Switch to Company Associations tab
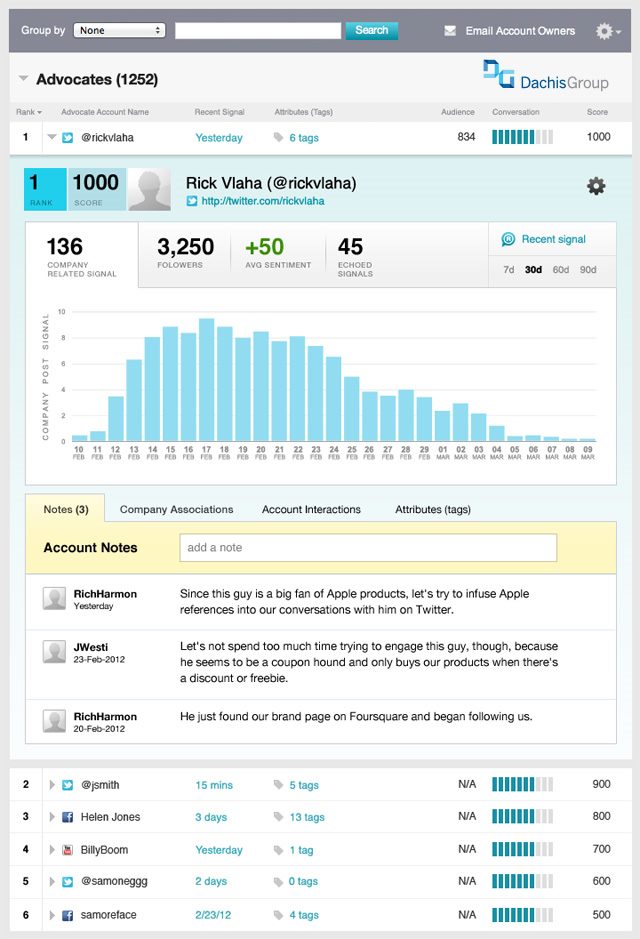Viewport: 640px width, 939px height. point(177,510)
